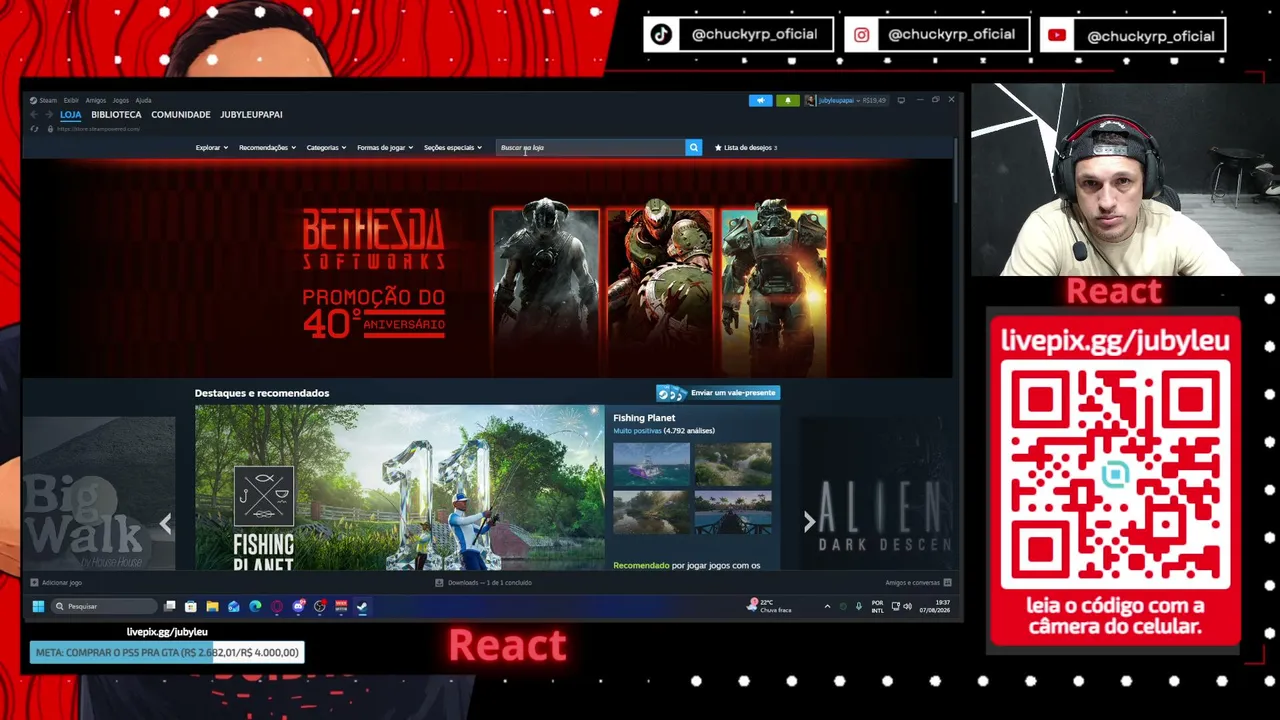Open the Windows Start menu
The height and width of the screenshot is (720, 1280).
coord(38,606)
